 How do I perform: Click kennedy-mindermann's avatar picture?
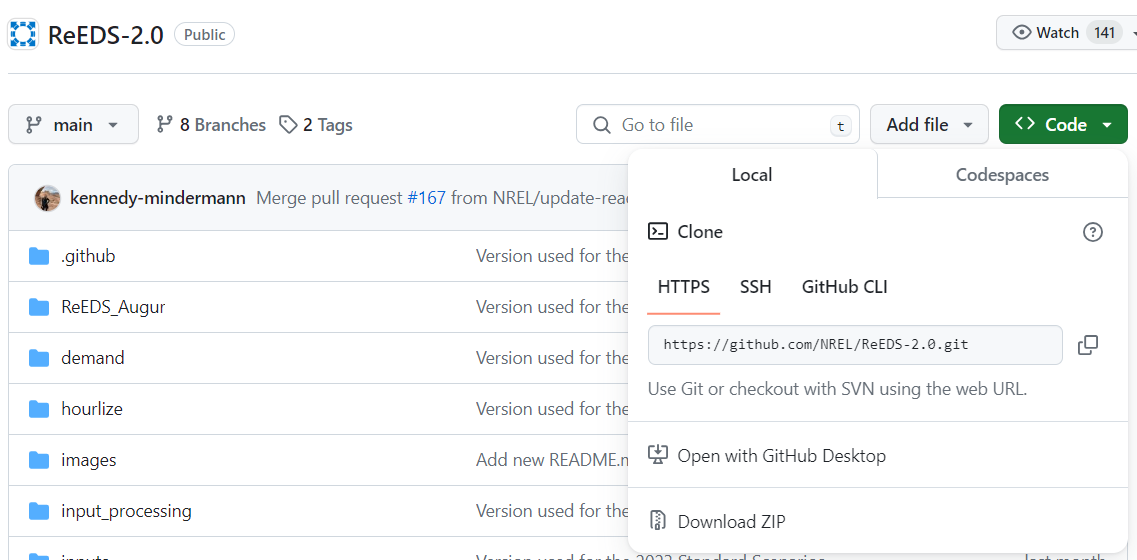coord(48,198)
